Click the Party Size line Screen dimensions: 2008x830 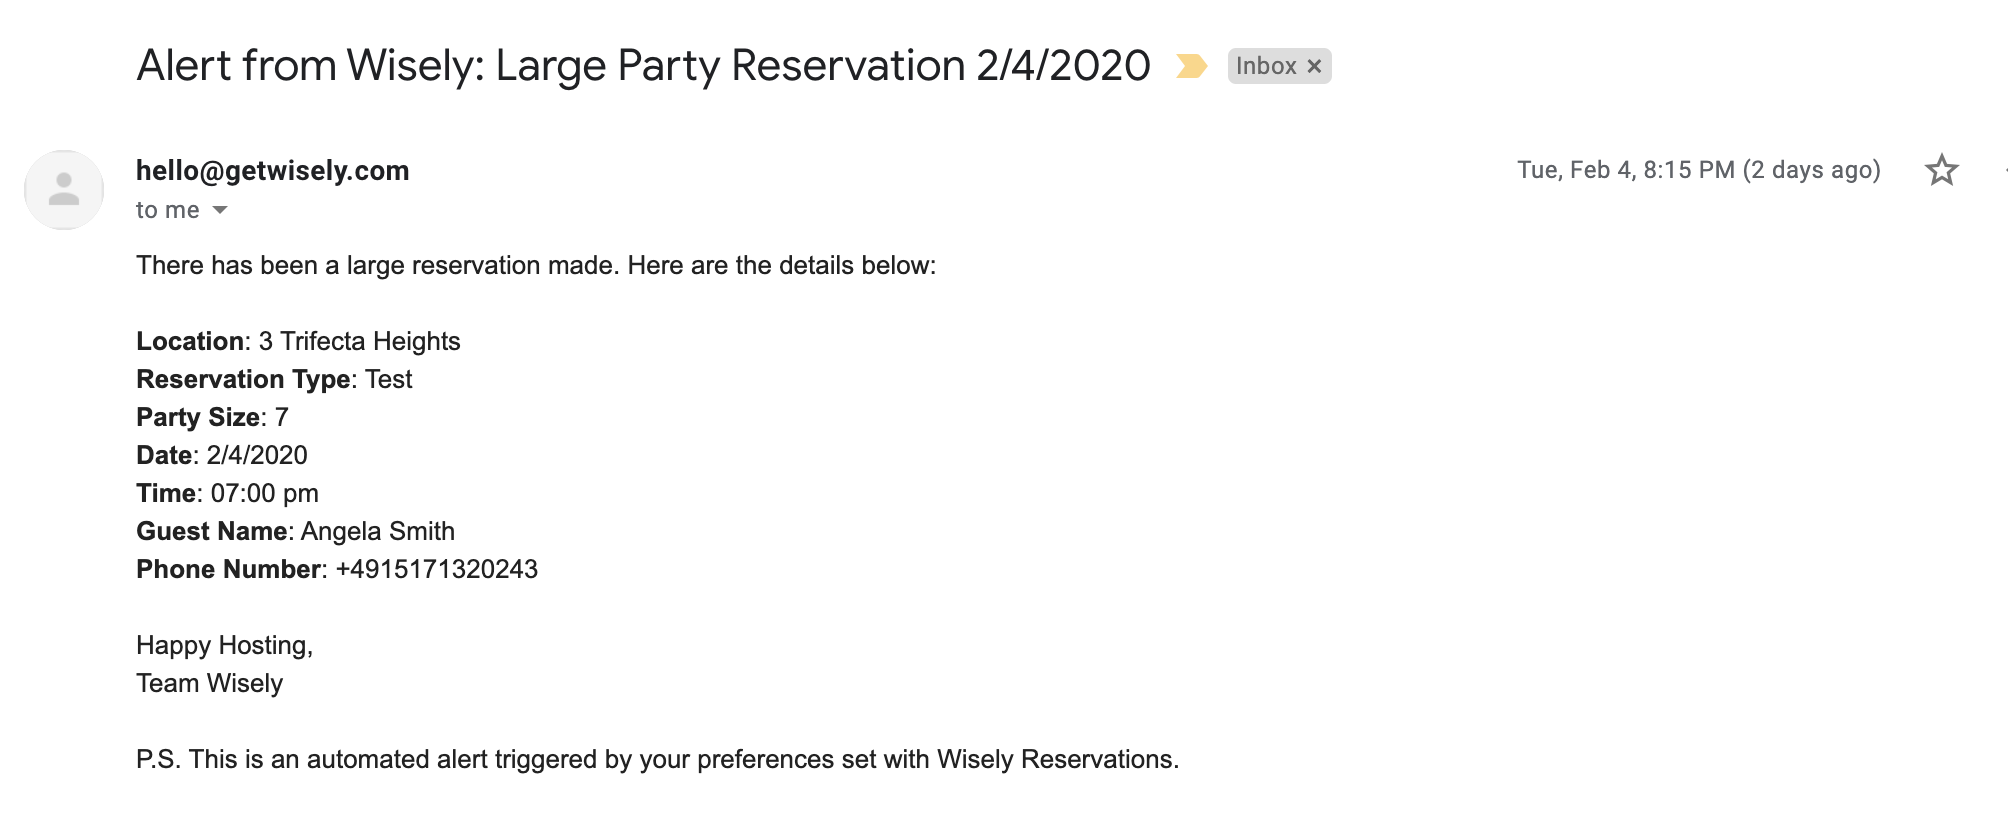click(212, 417)
